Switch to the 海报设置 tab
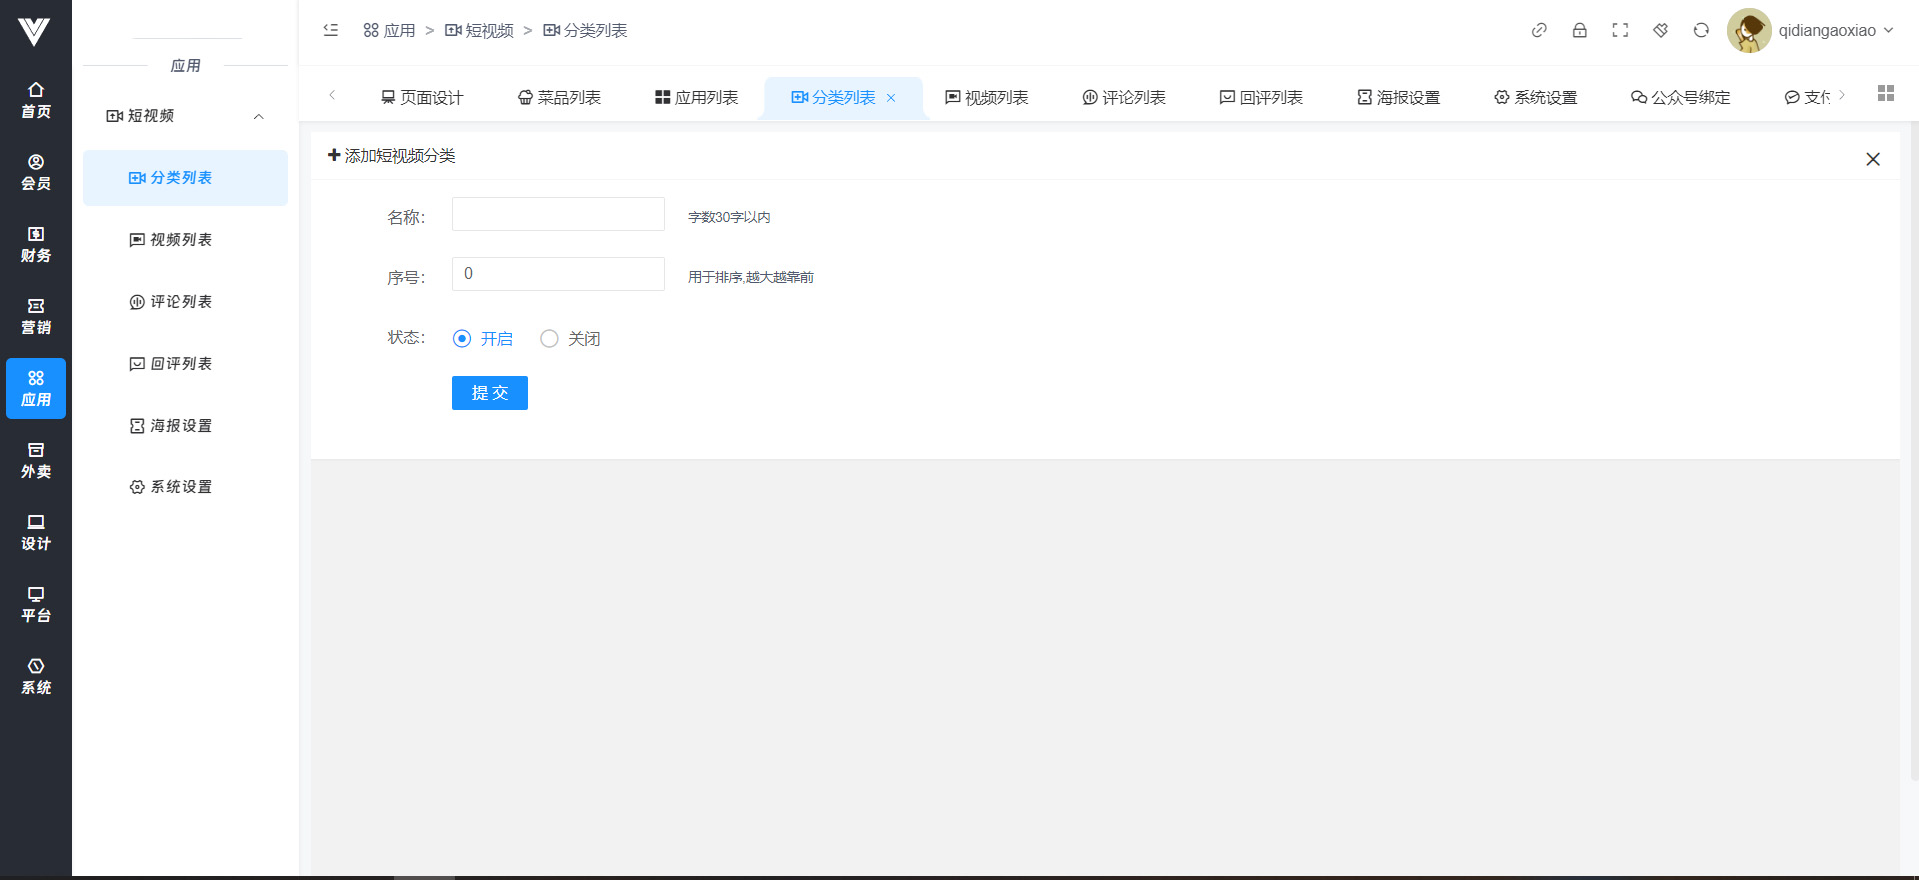Viewport: 1919px width, 880px height. coord(1399,97)
